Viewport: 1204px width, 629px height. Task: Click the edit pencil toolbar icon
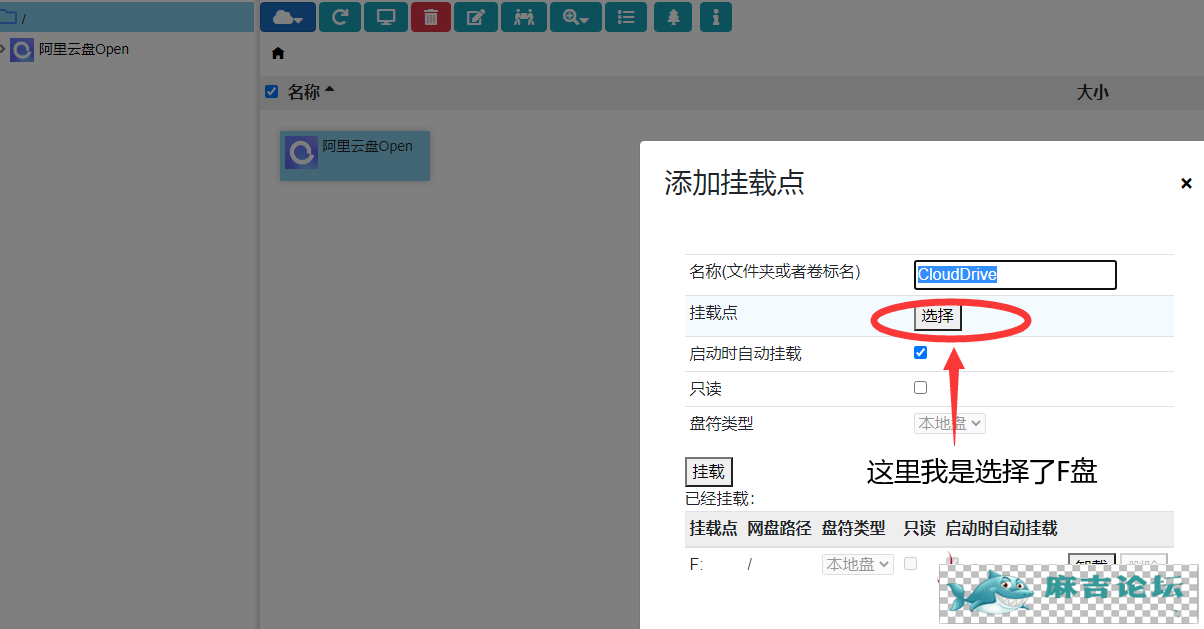pyautogui.click(x=476, y=17)
